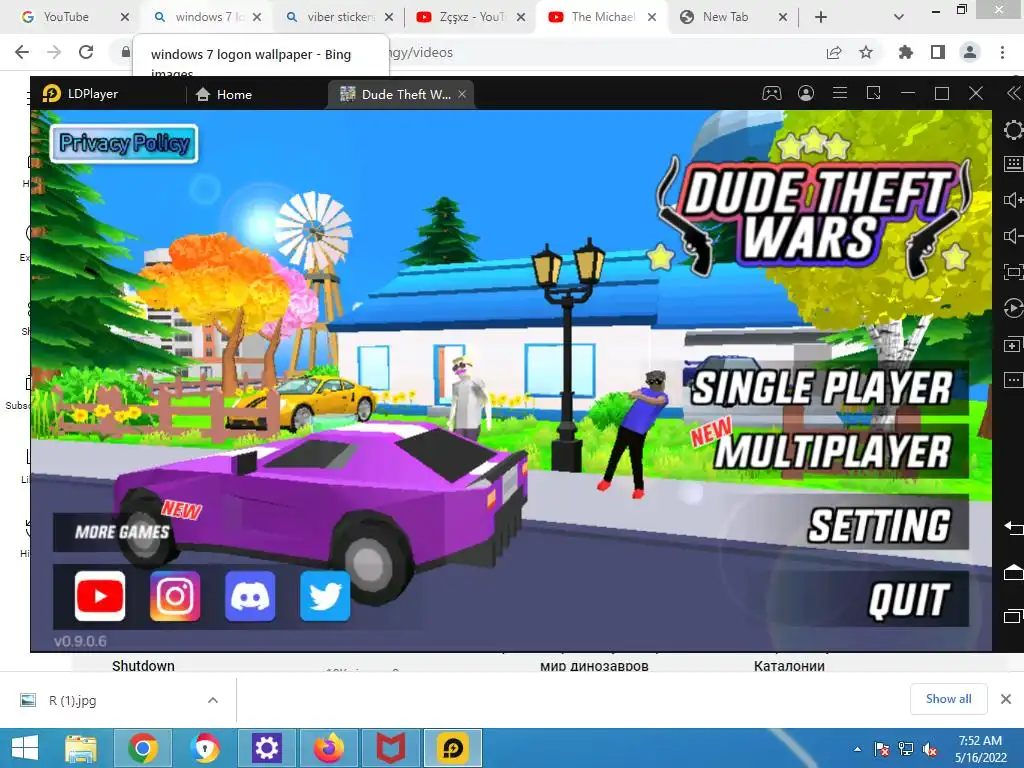Click the Android recent apps icon in LDPlayer
The image size is (1024, 768).
[x=1014, y=616]
